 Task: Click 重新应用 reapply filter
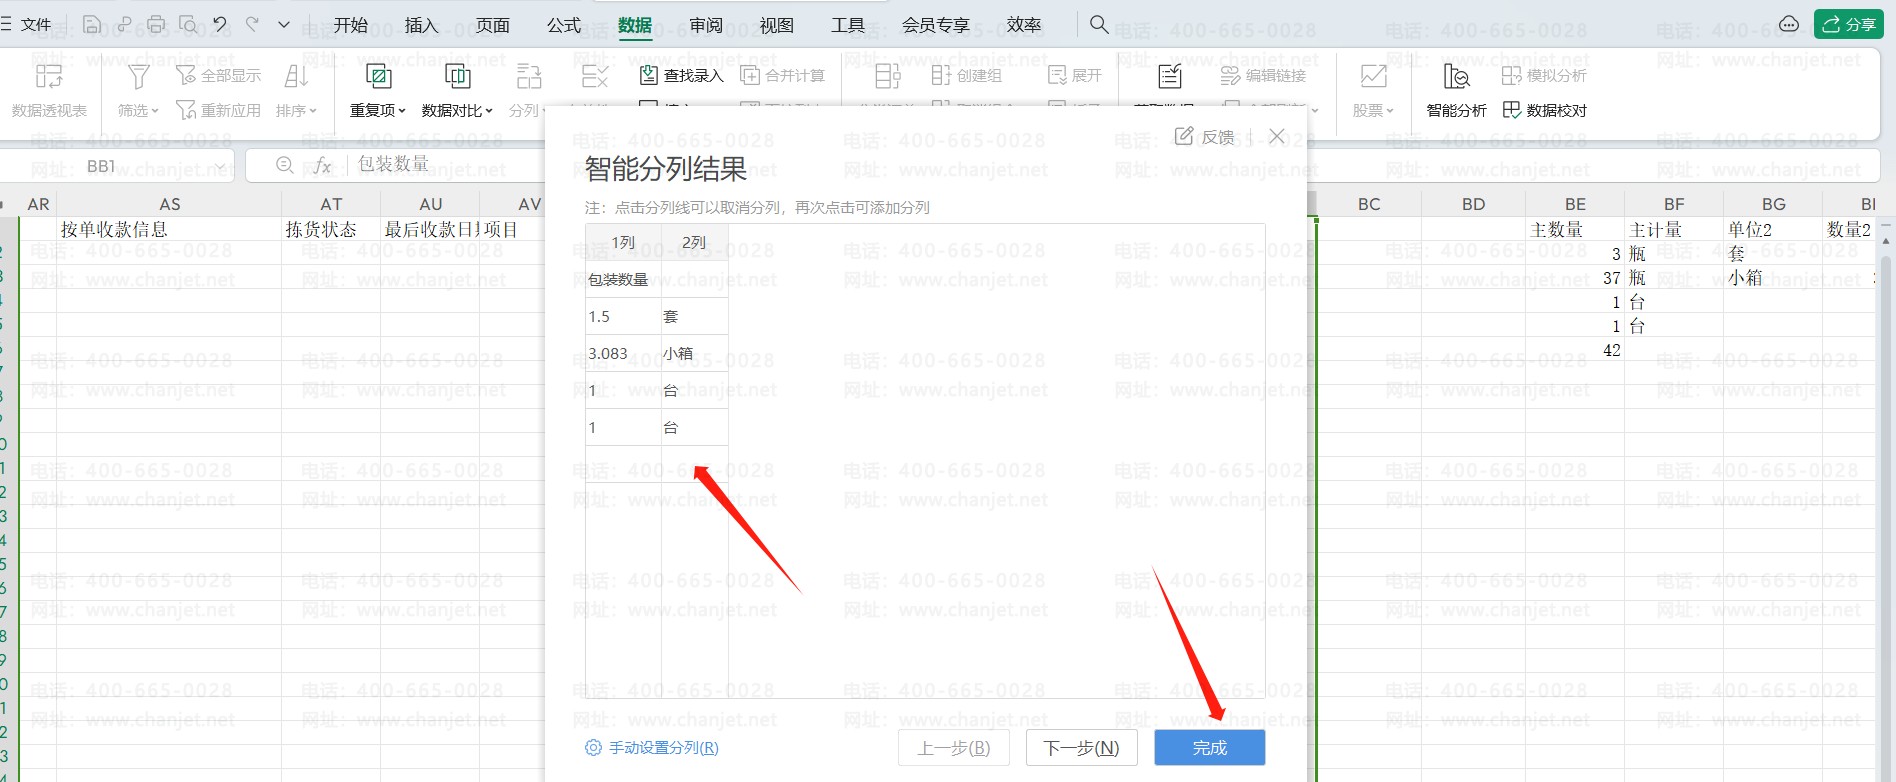[x=218, y=110]
